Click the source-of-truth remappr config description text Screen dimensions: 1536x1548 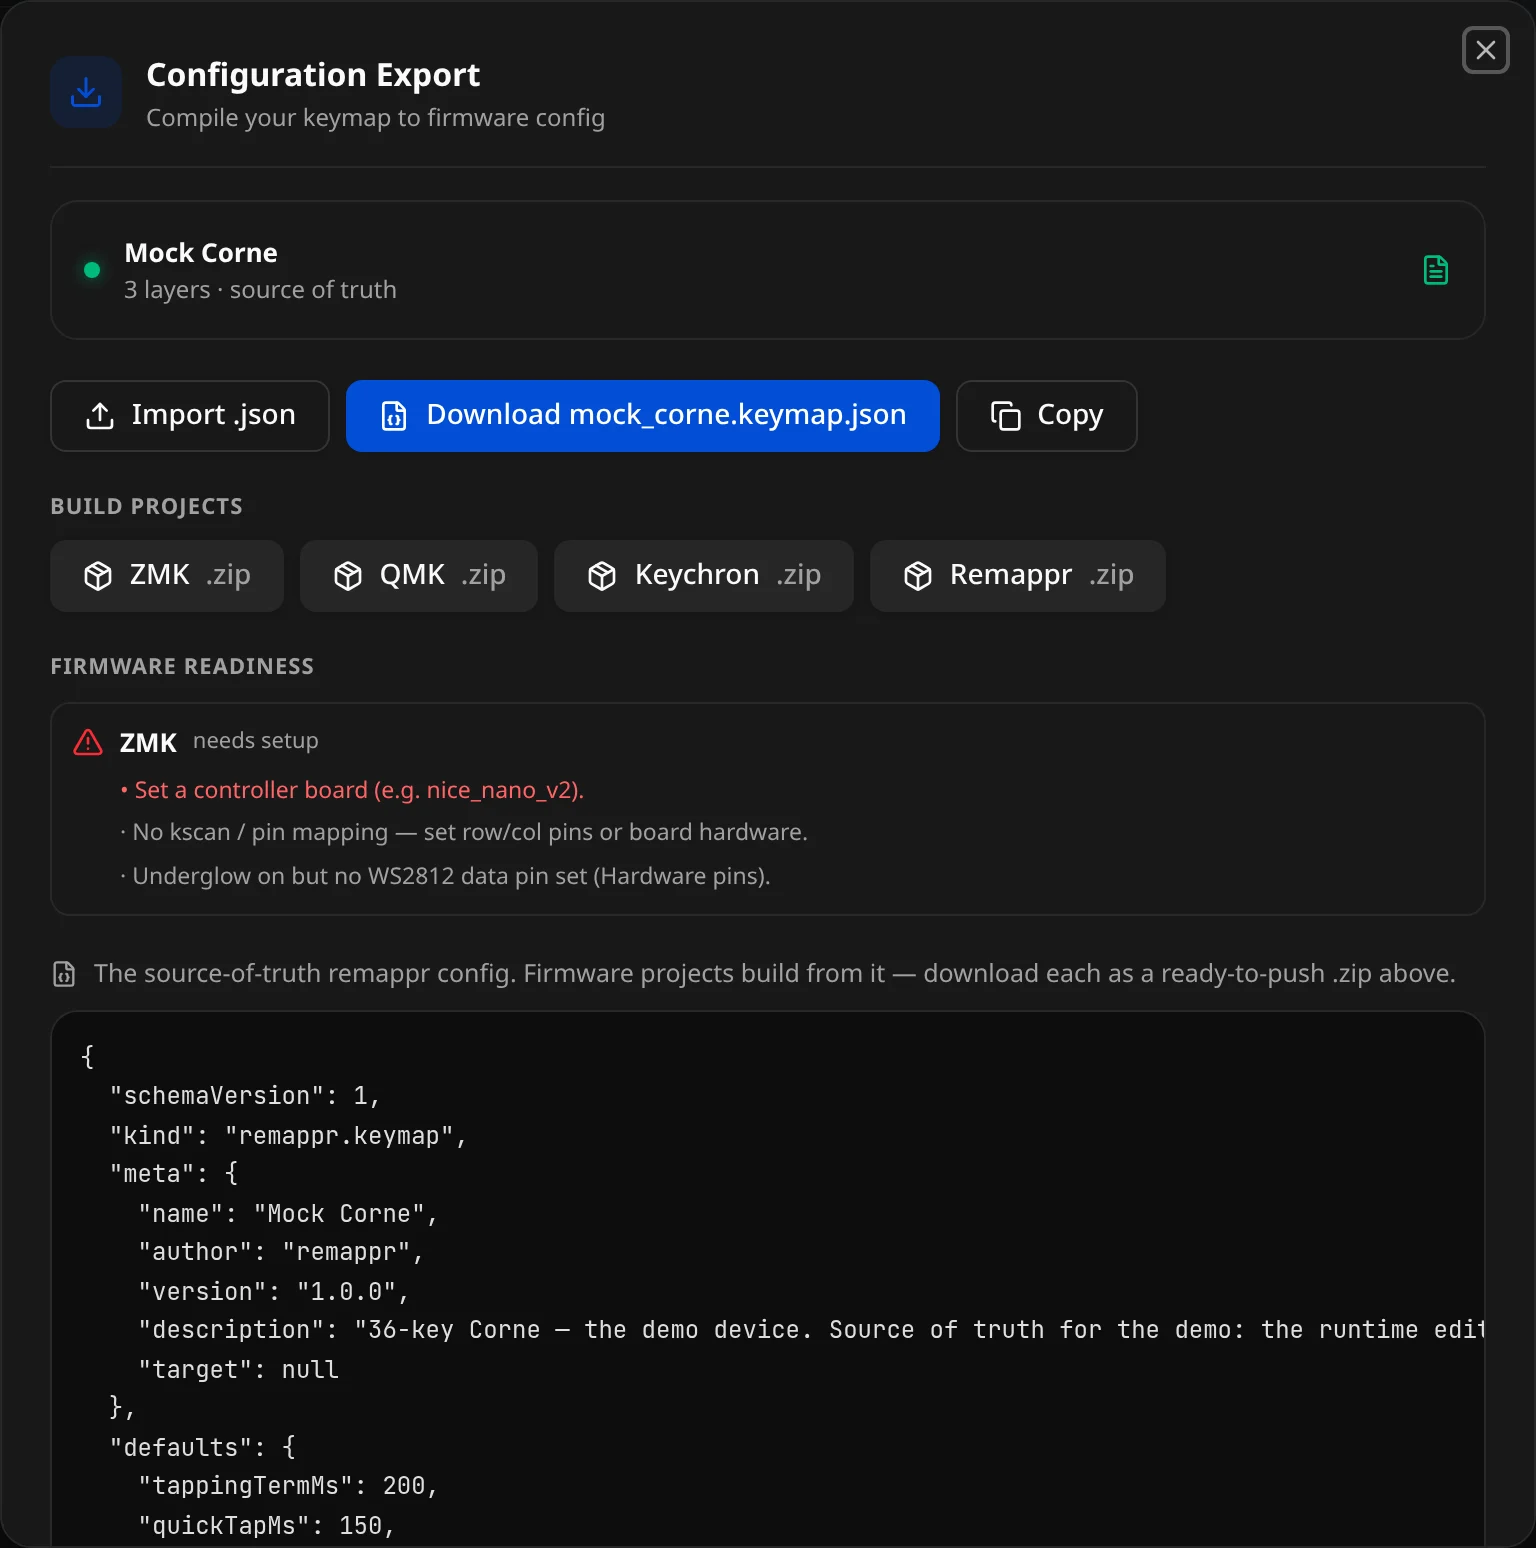point(775,974)
